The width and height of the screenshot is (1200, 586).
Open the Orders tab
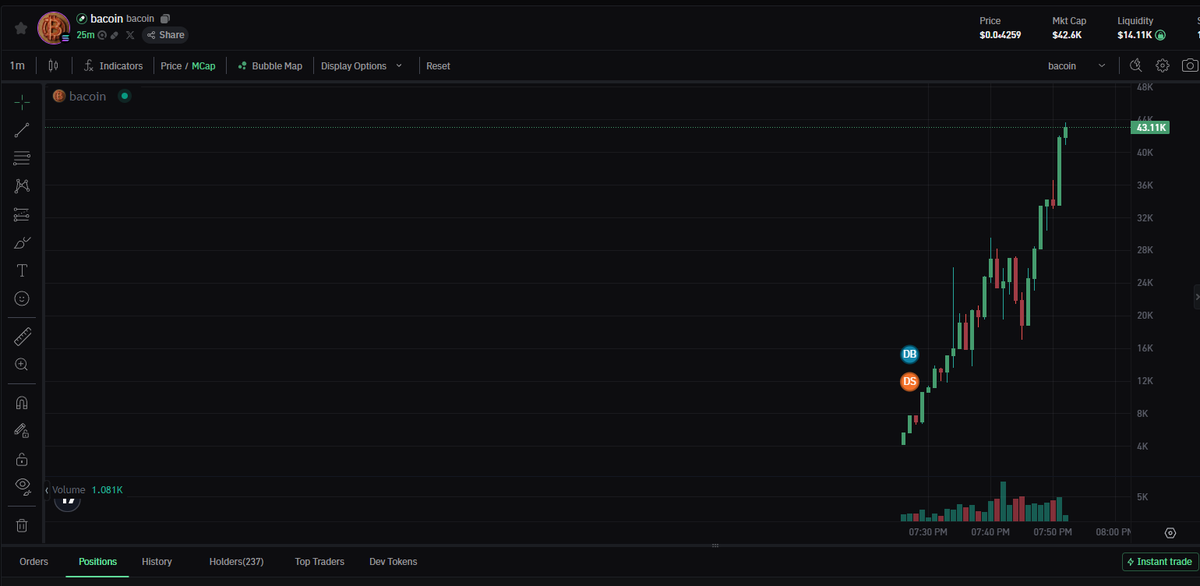coord(34,562)
